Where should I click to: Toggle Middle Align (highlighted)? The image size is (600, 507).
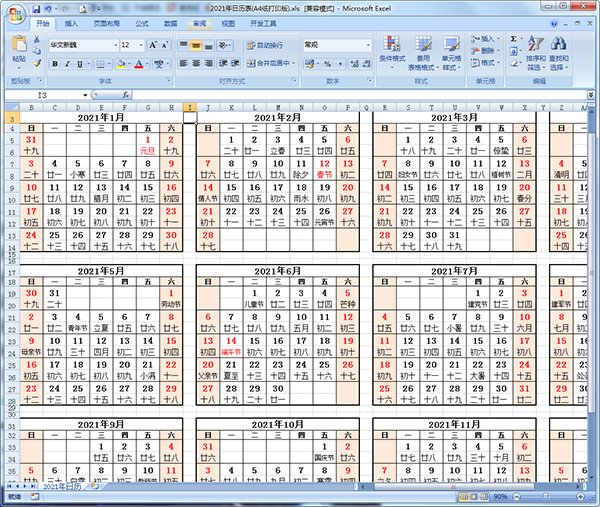196,45
